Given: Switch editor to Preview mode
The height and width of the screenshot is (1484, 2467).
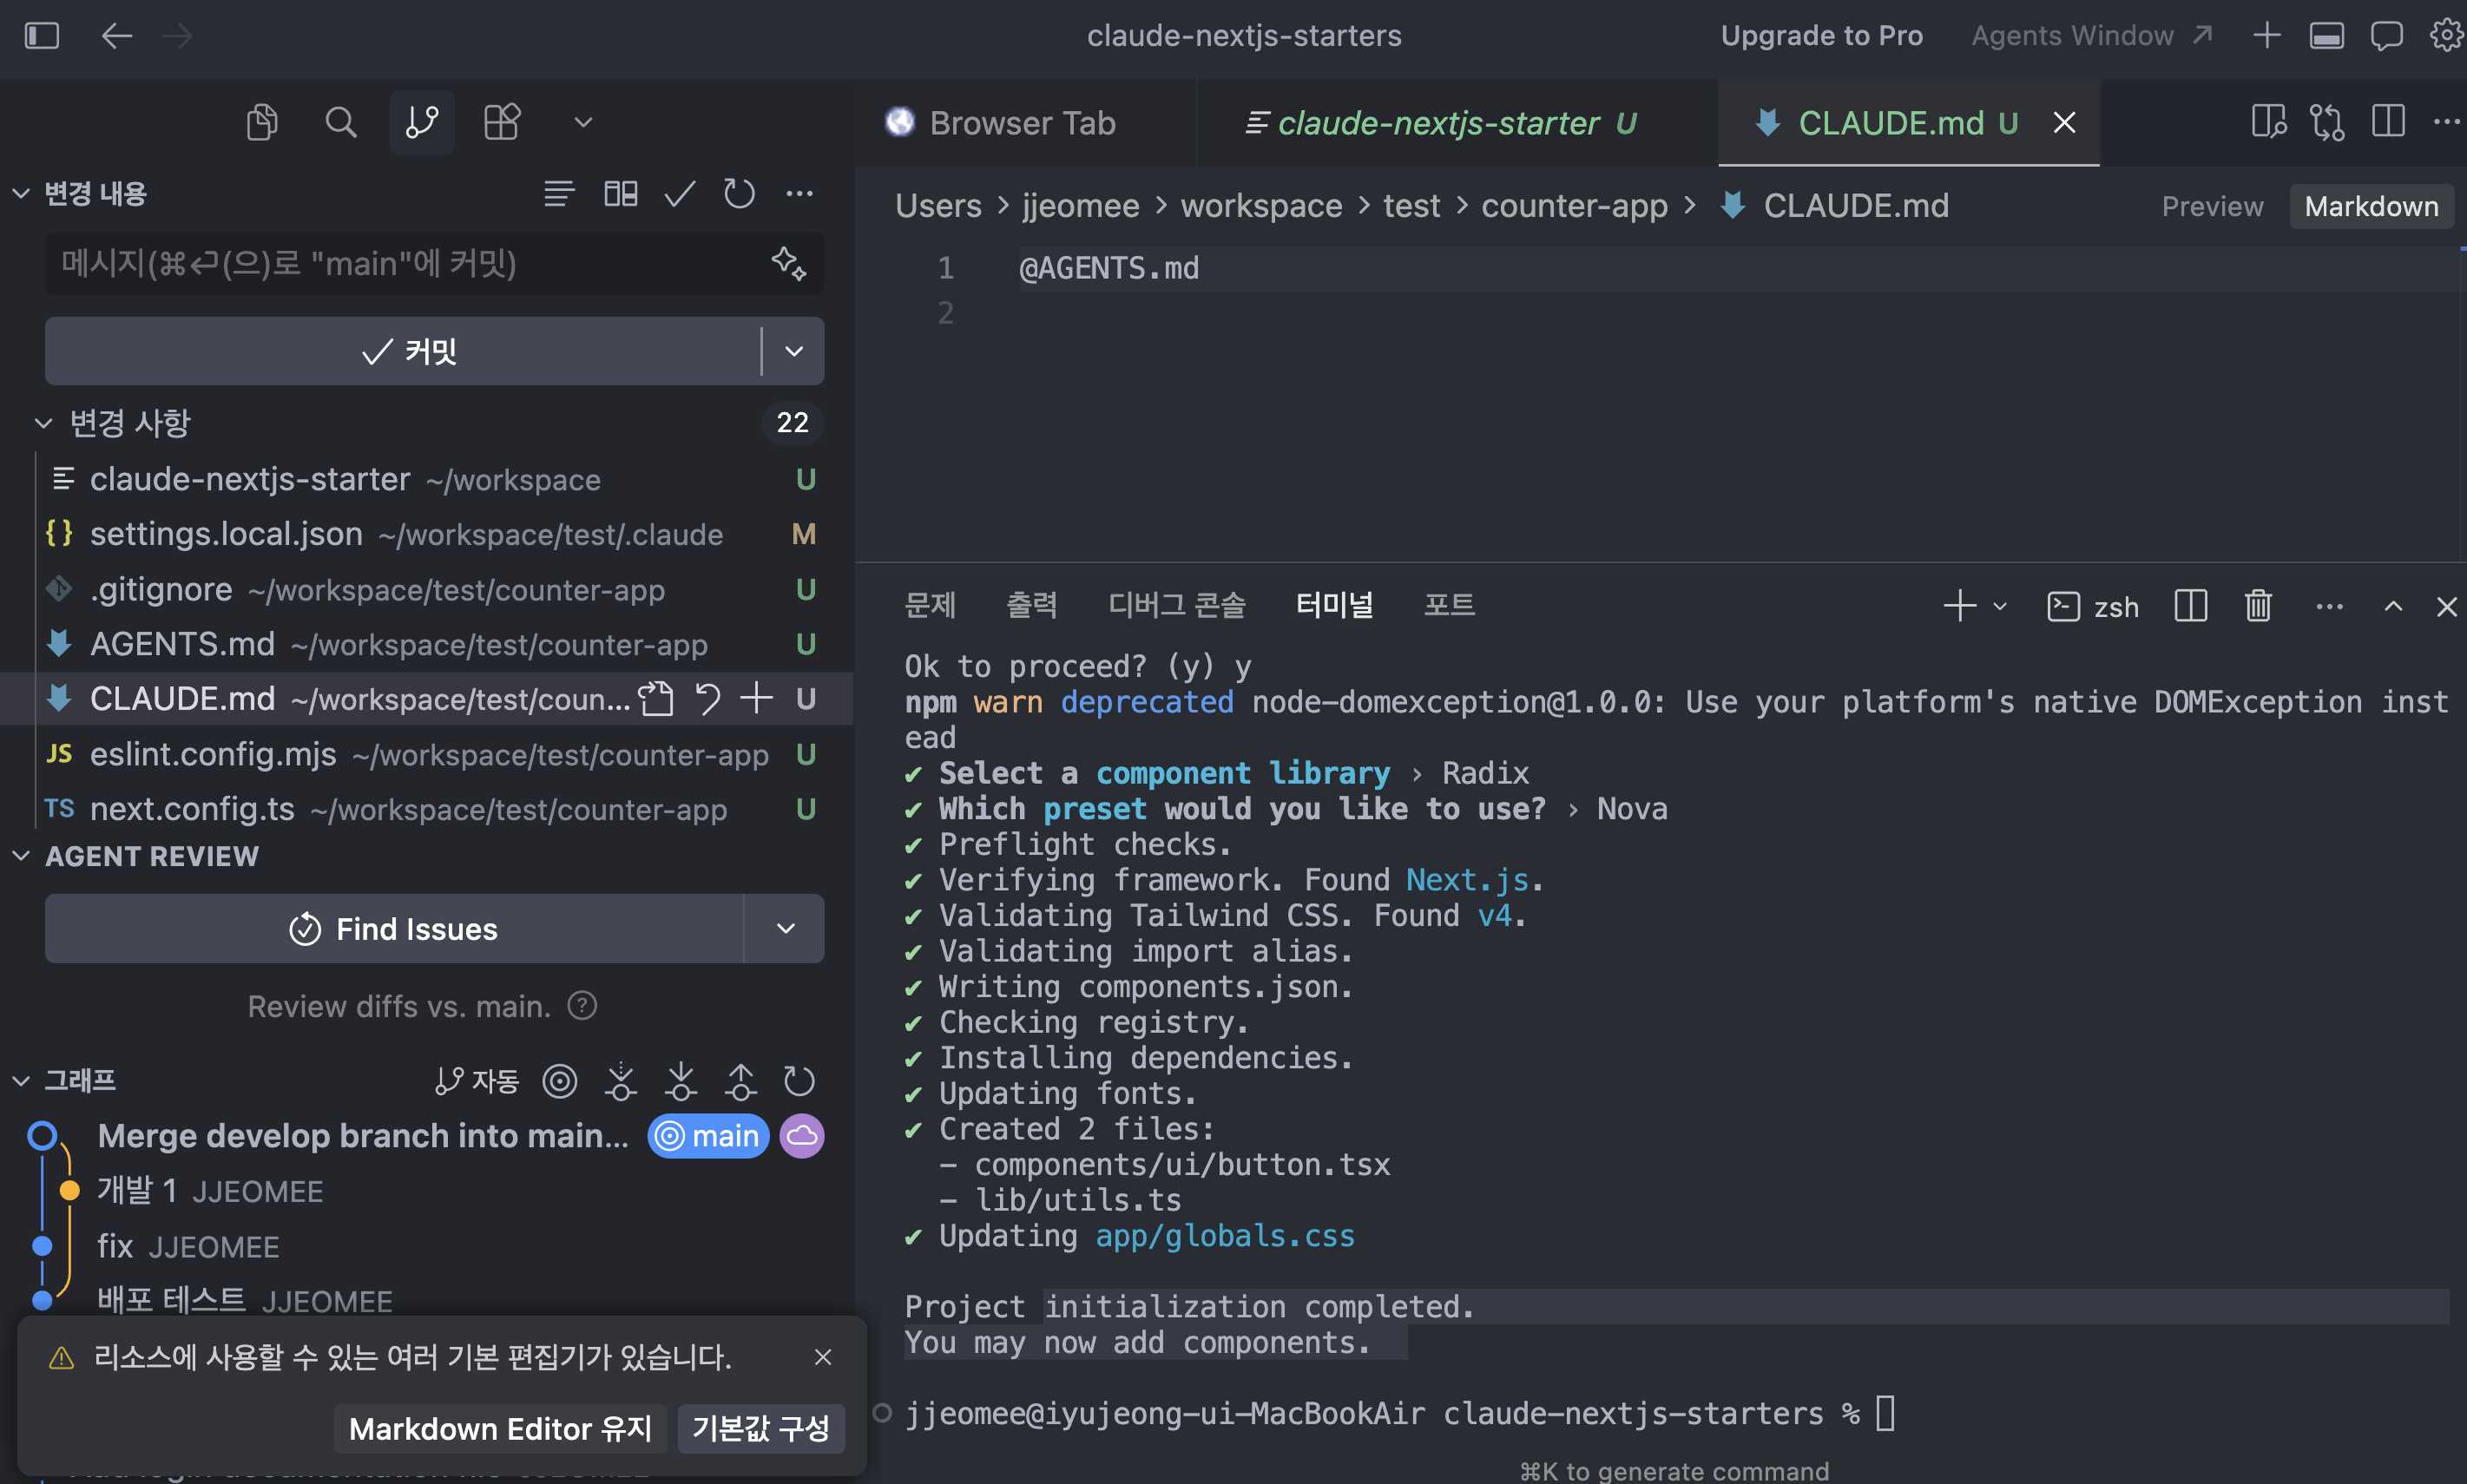Looking at the screenshot, I should click(x=2212, y=206).
